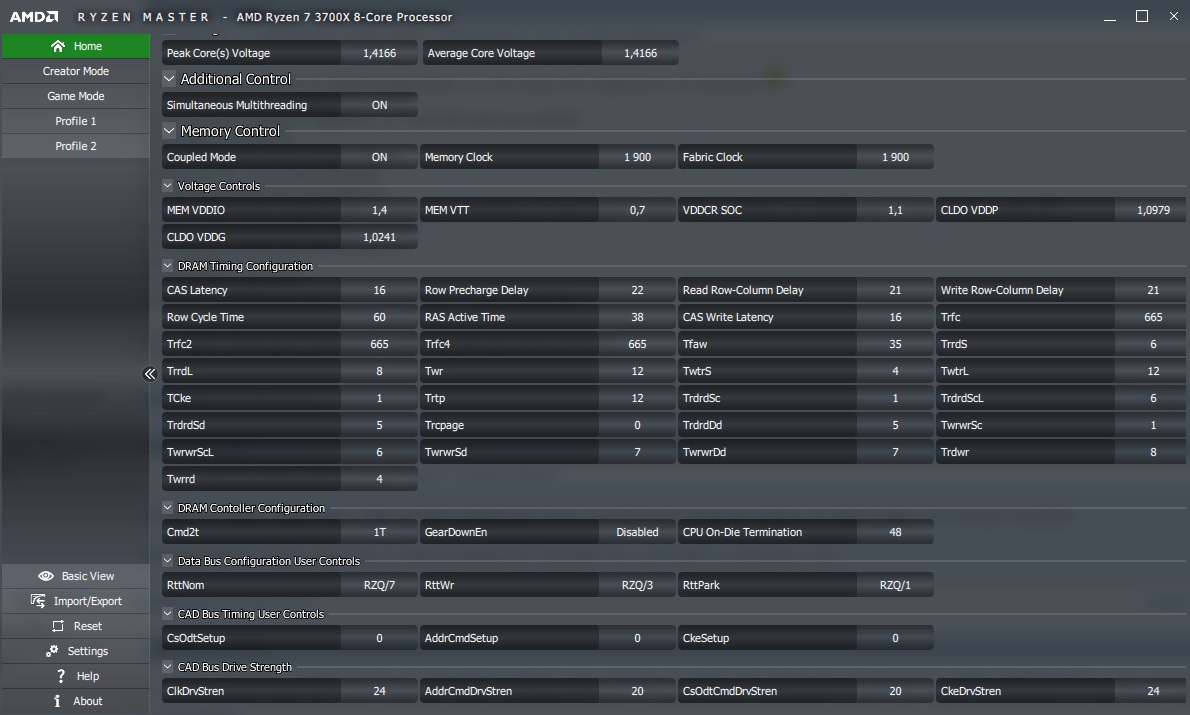1190x715 pixels.
Task: Click the Reset square icon
Action: [58, 626]
